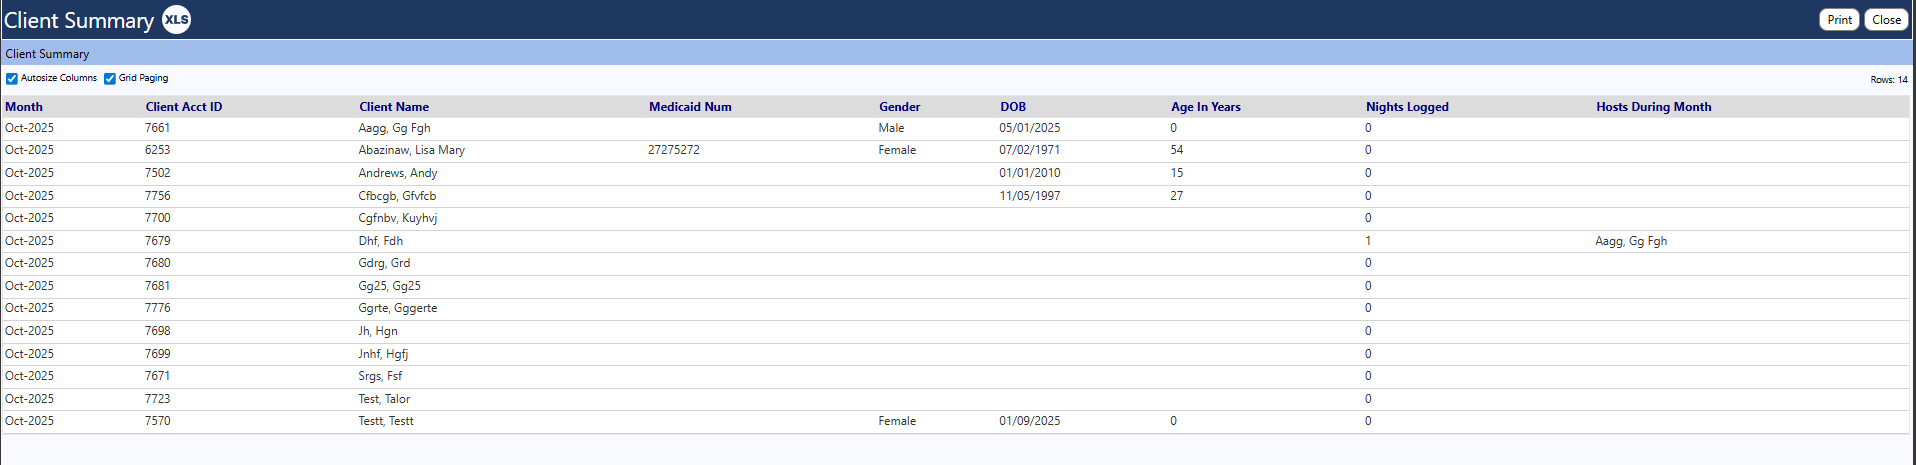
Task: Sort by Hosts During Month header
Action: click(x=1654, y=107)
